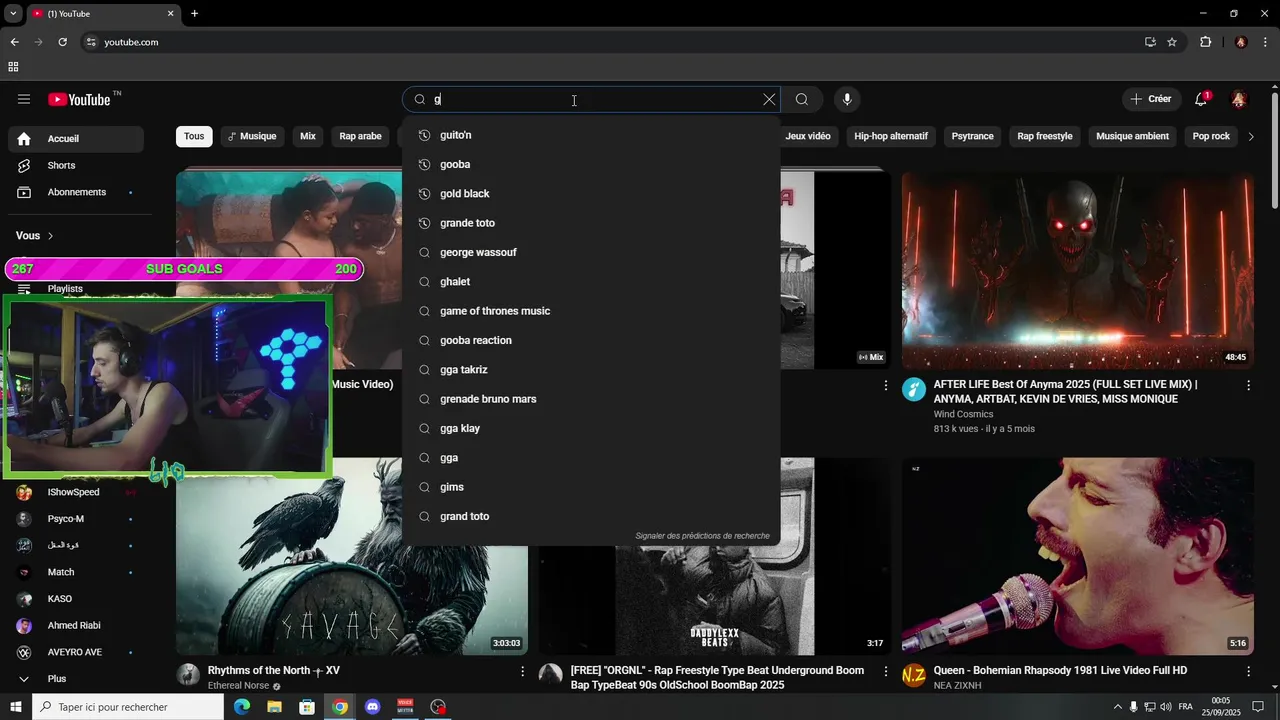Choose 'gga takriz' suggestion

click(x=591, y=370)
